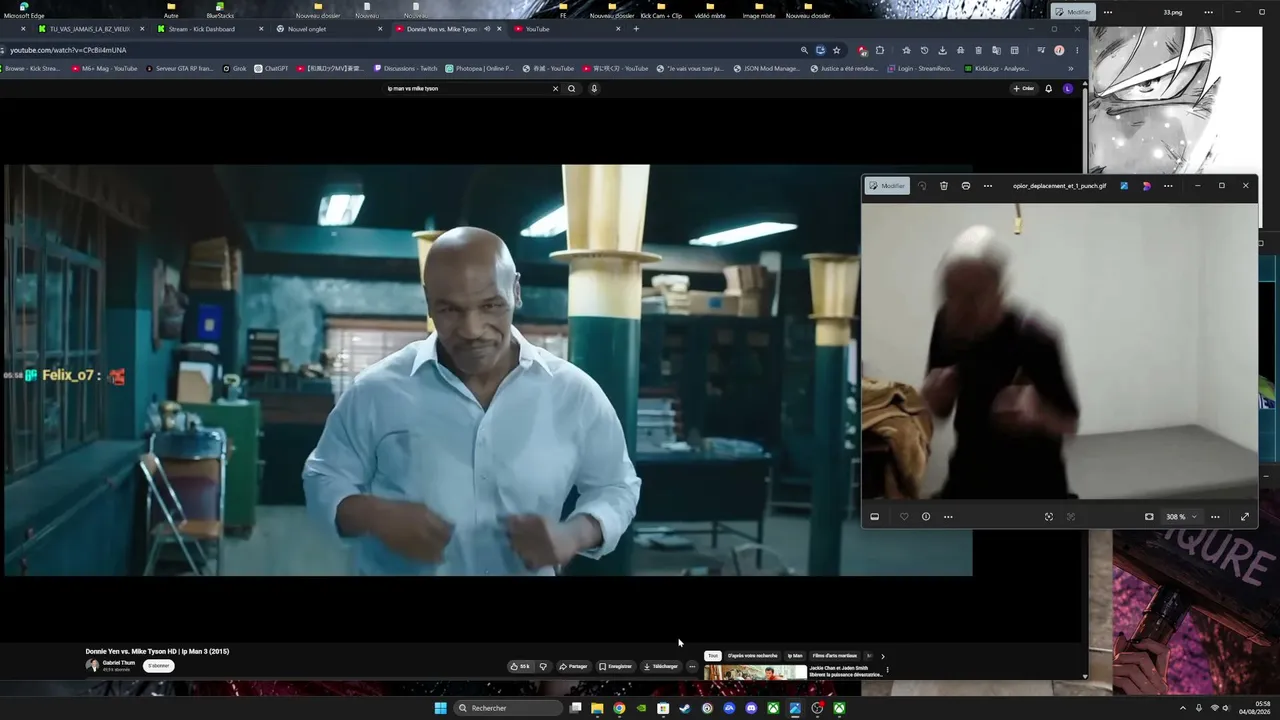Show next filter chips with the arrow

click(882, 656)
